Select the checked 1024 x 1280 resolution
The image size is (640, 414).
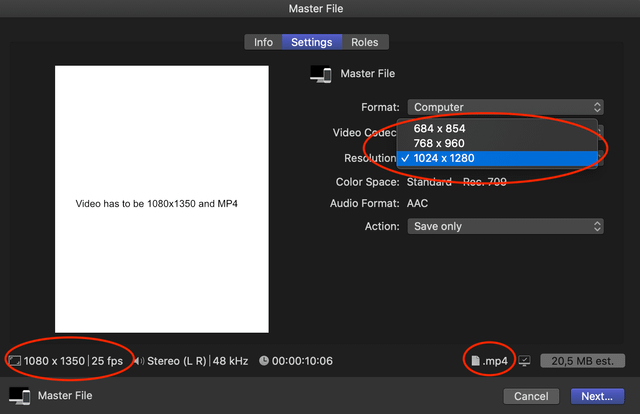point(497,158)
